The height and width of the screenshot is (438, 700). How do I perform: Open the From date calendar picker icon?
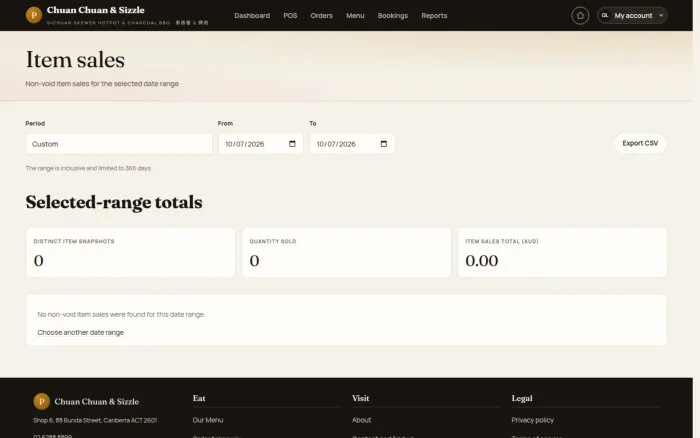292,144
